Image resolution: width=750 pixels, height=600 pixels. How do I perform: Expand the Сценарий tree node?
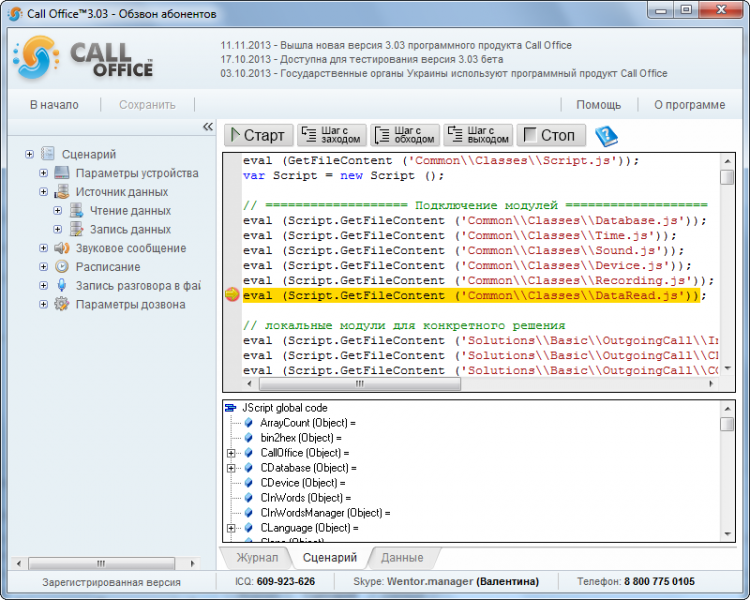pos(30,154)
